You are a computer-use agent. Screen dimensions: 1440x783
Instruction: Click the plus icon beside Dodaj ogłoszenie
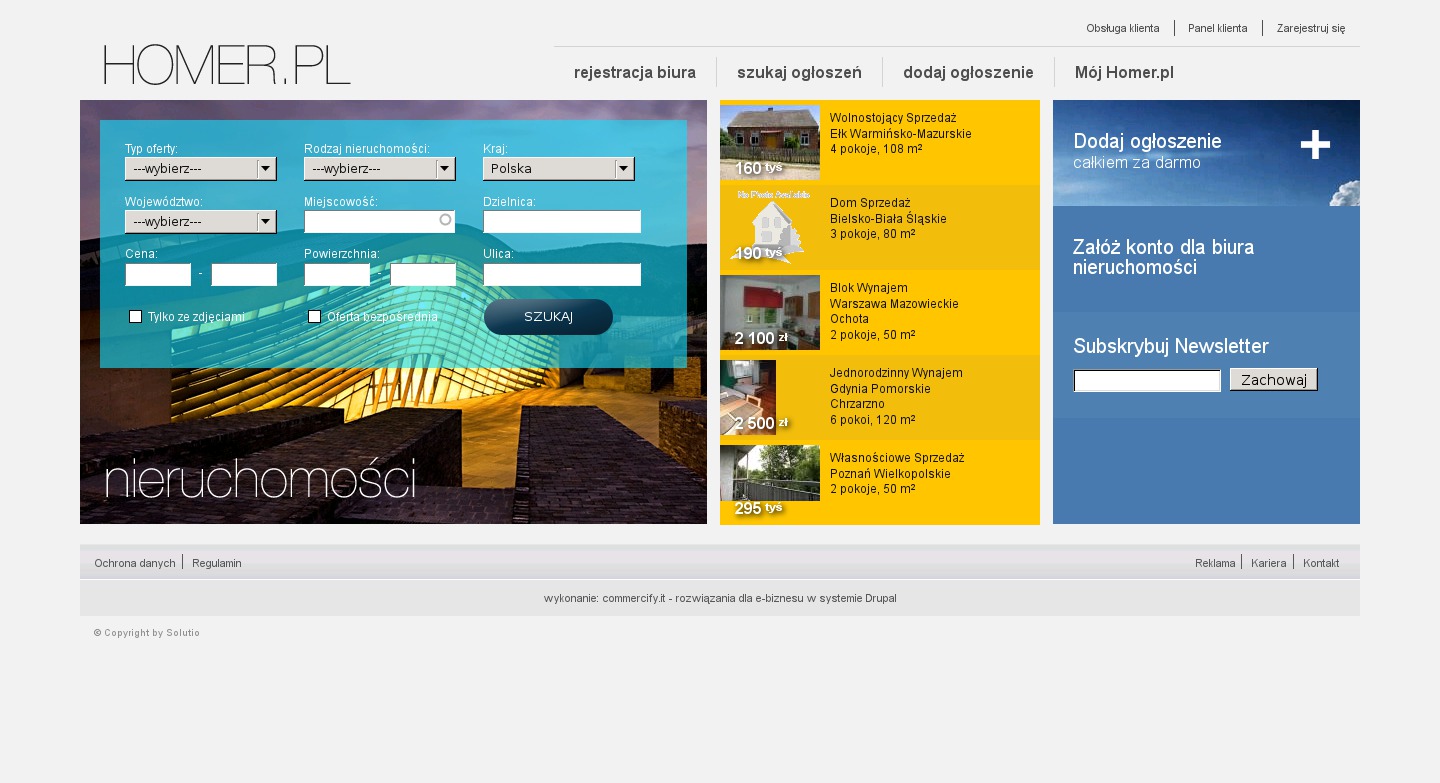click(x=1315, y=145)
